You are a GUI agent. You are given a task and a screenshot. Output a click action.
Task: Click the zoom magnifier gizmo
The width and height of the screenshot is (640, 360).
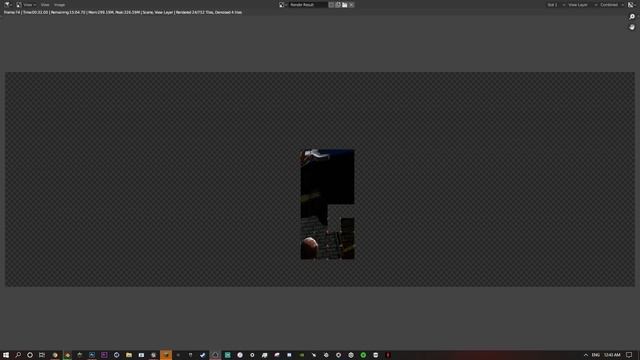coord(632,17)
